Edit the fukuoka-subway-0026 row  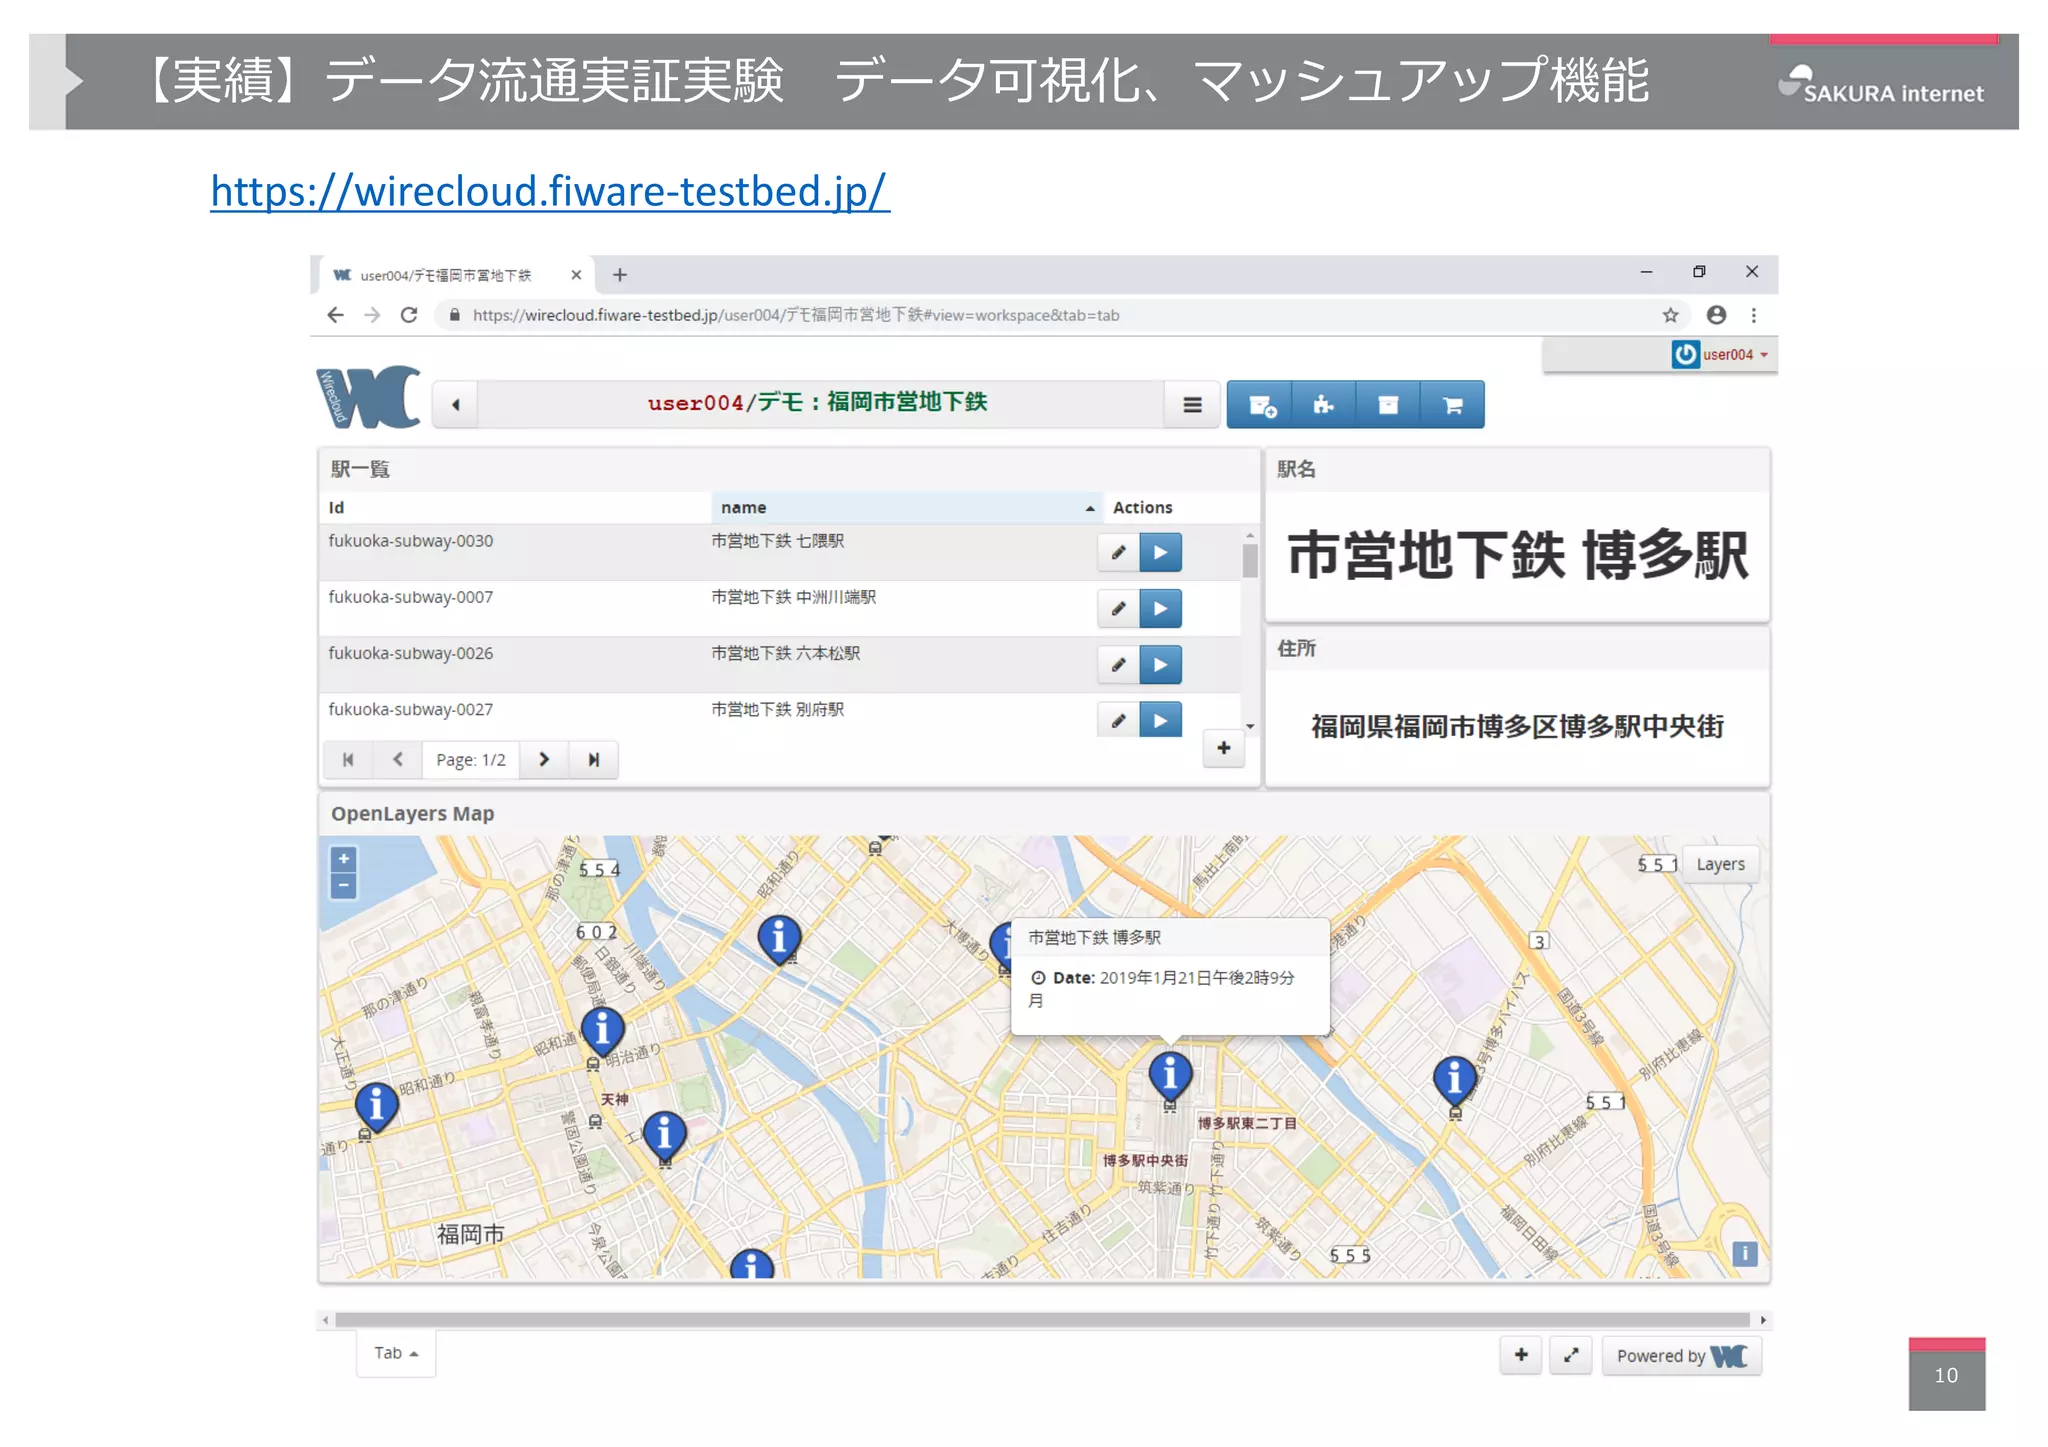tap(1118, 664)
